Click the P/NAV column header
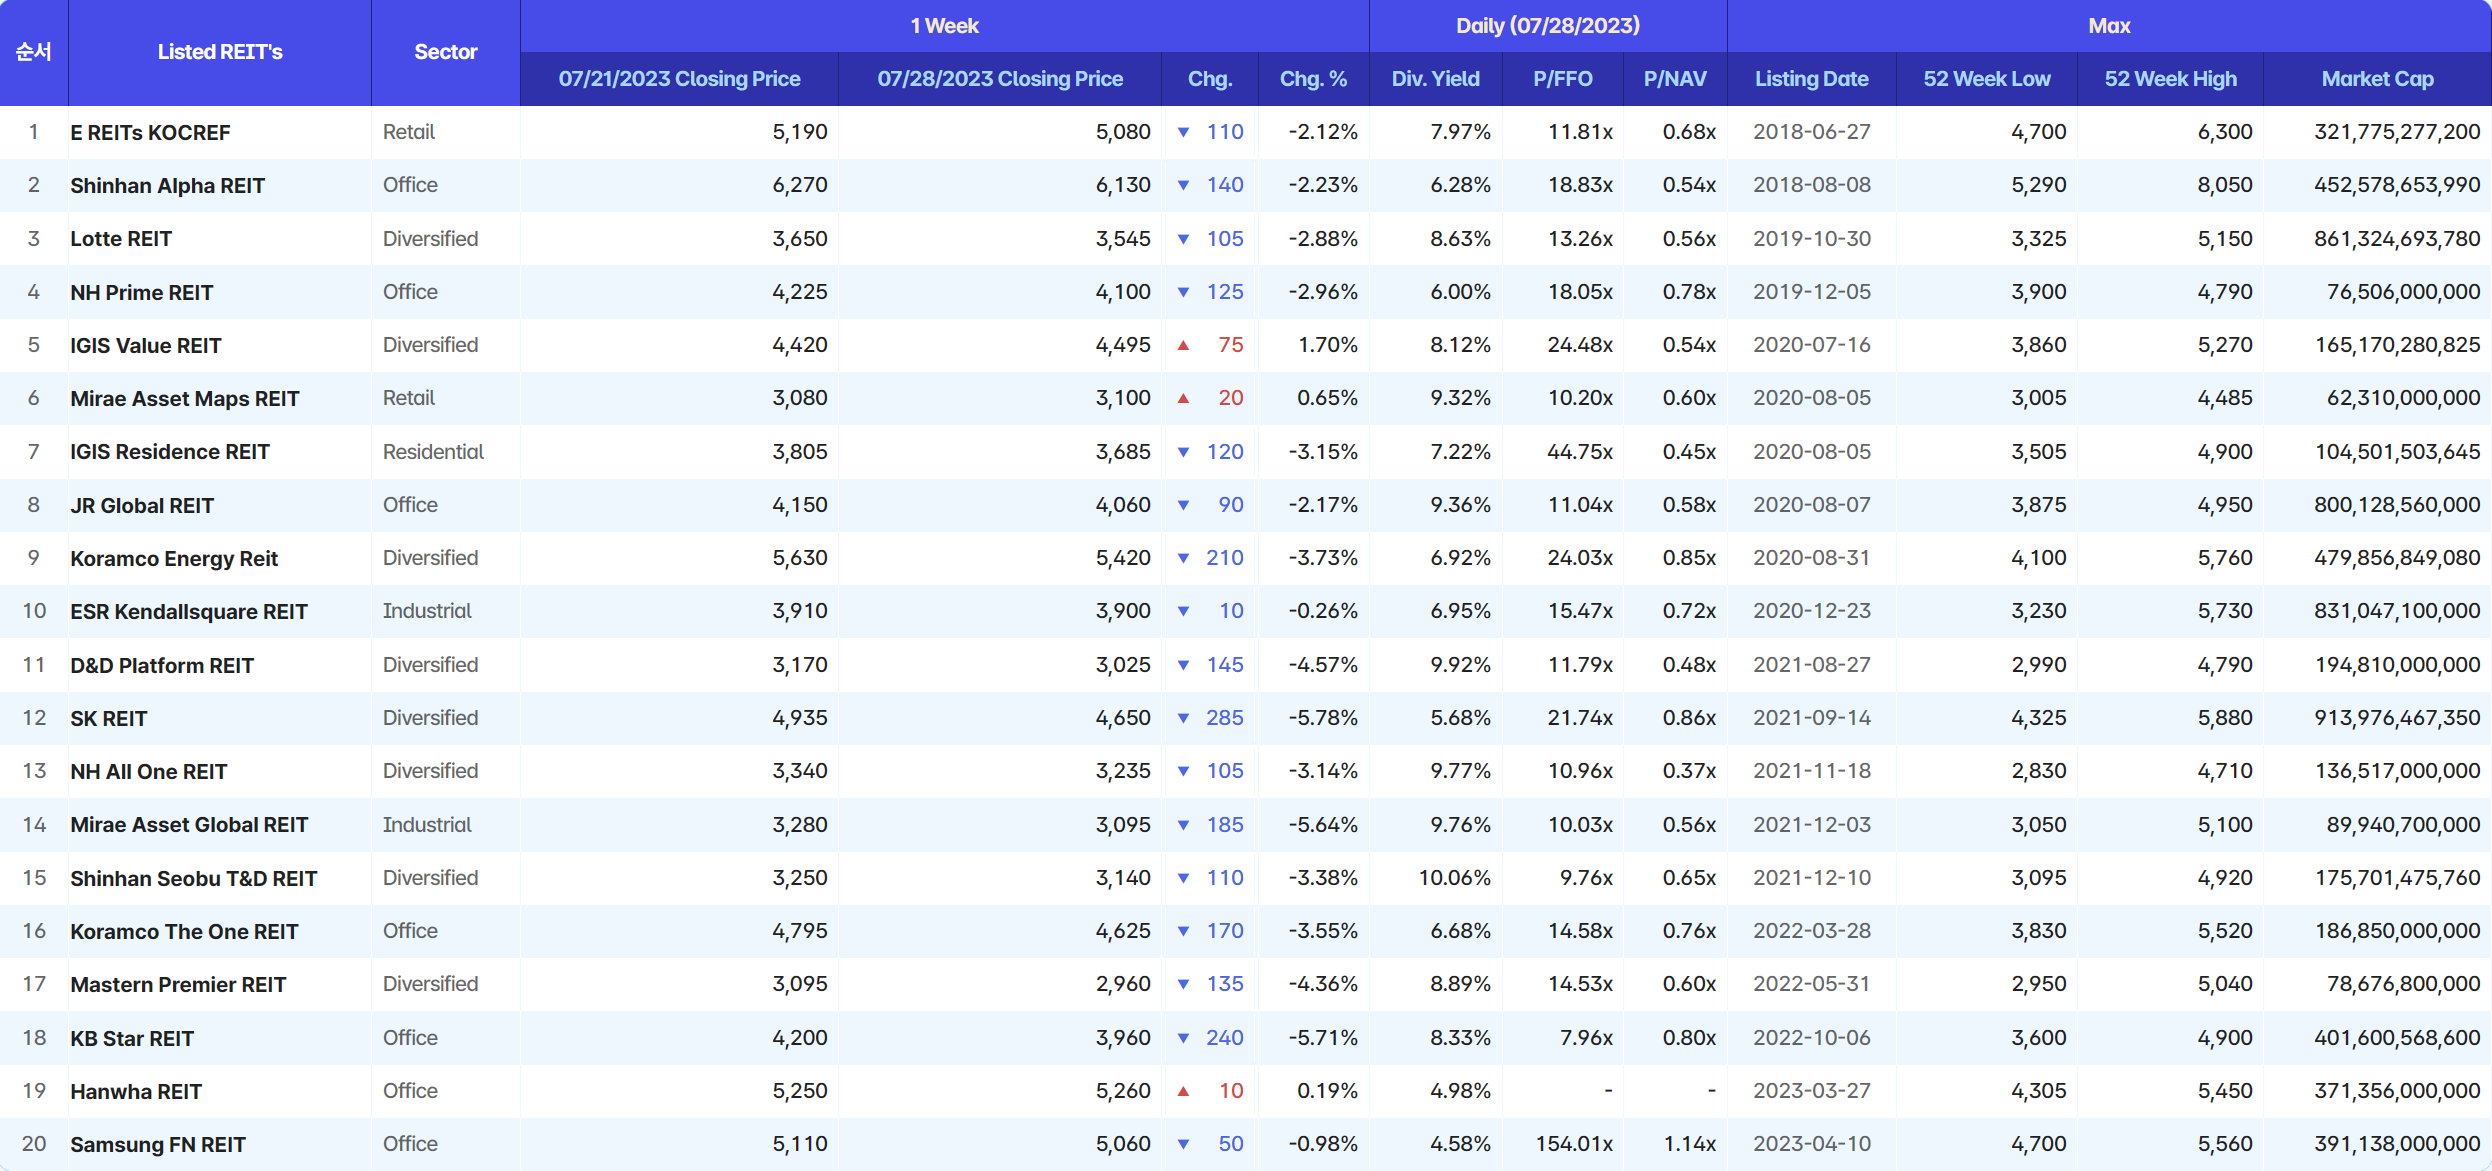Viewport: 2492px width, 1171px height. coord(1675,79)
